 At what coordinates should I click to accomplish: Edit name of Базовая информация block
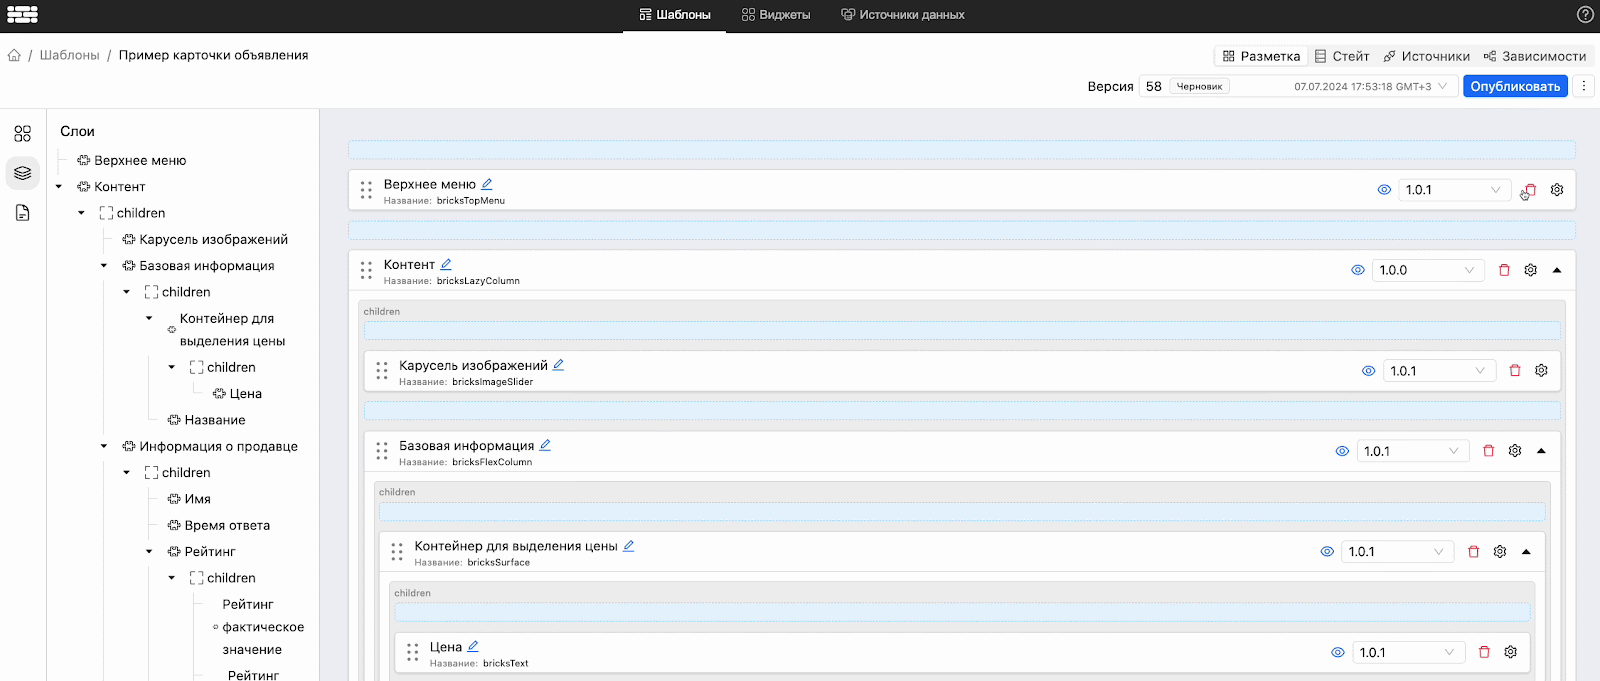pyautogui.click(x=545, y=445)
